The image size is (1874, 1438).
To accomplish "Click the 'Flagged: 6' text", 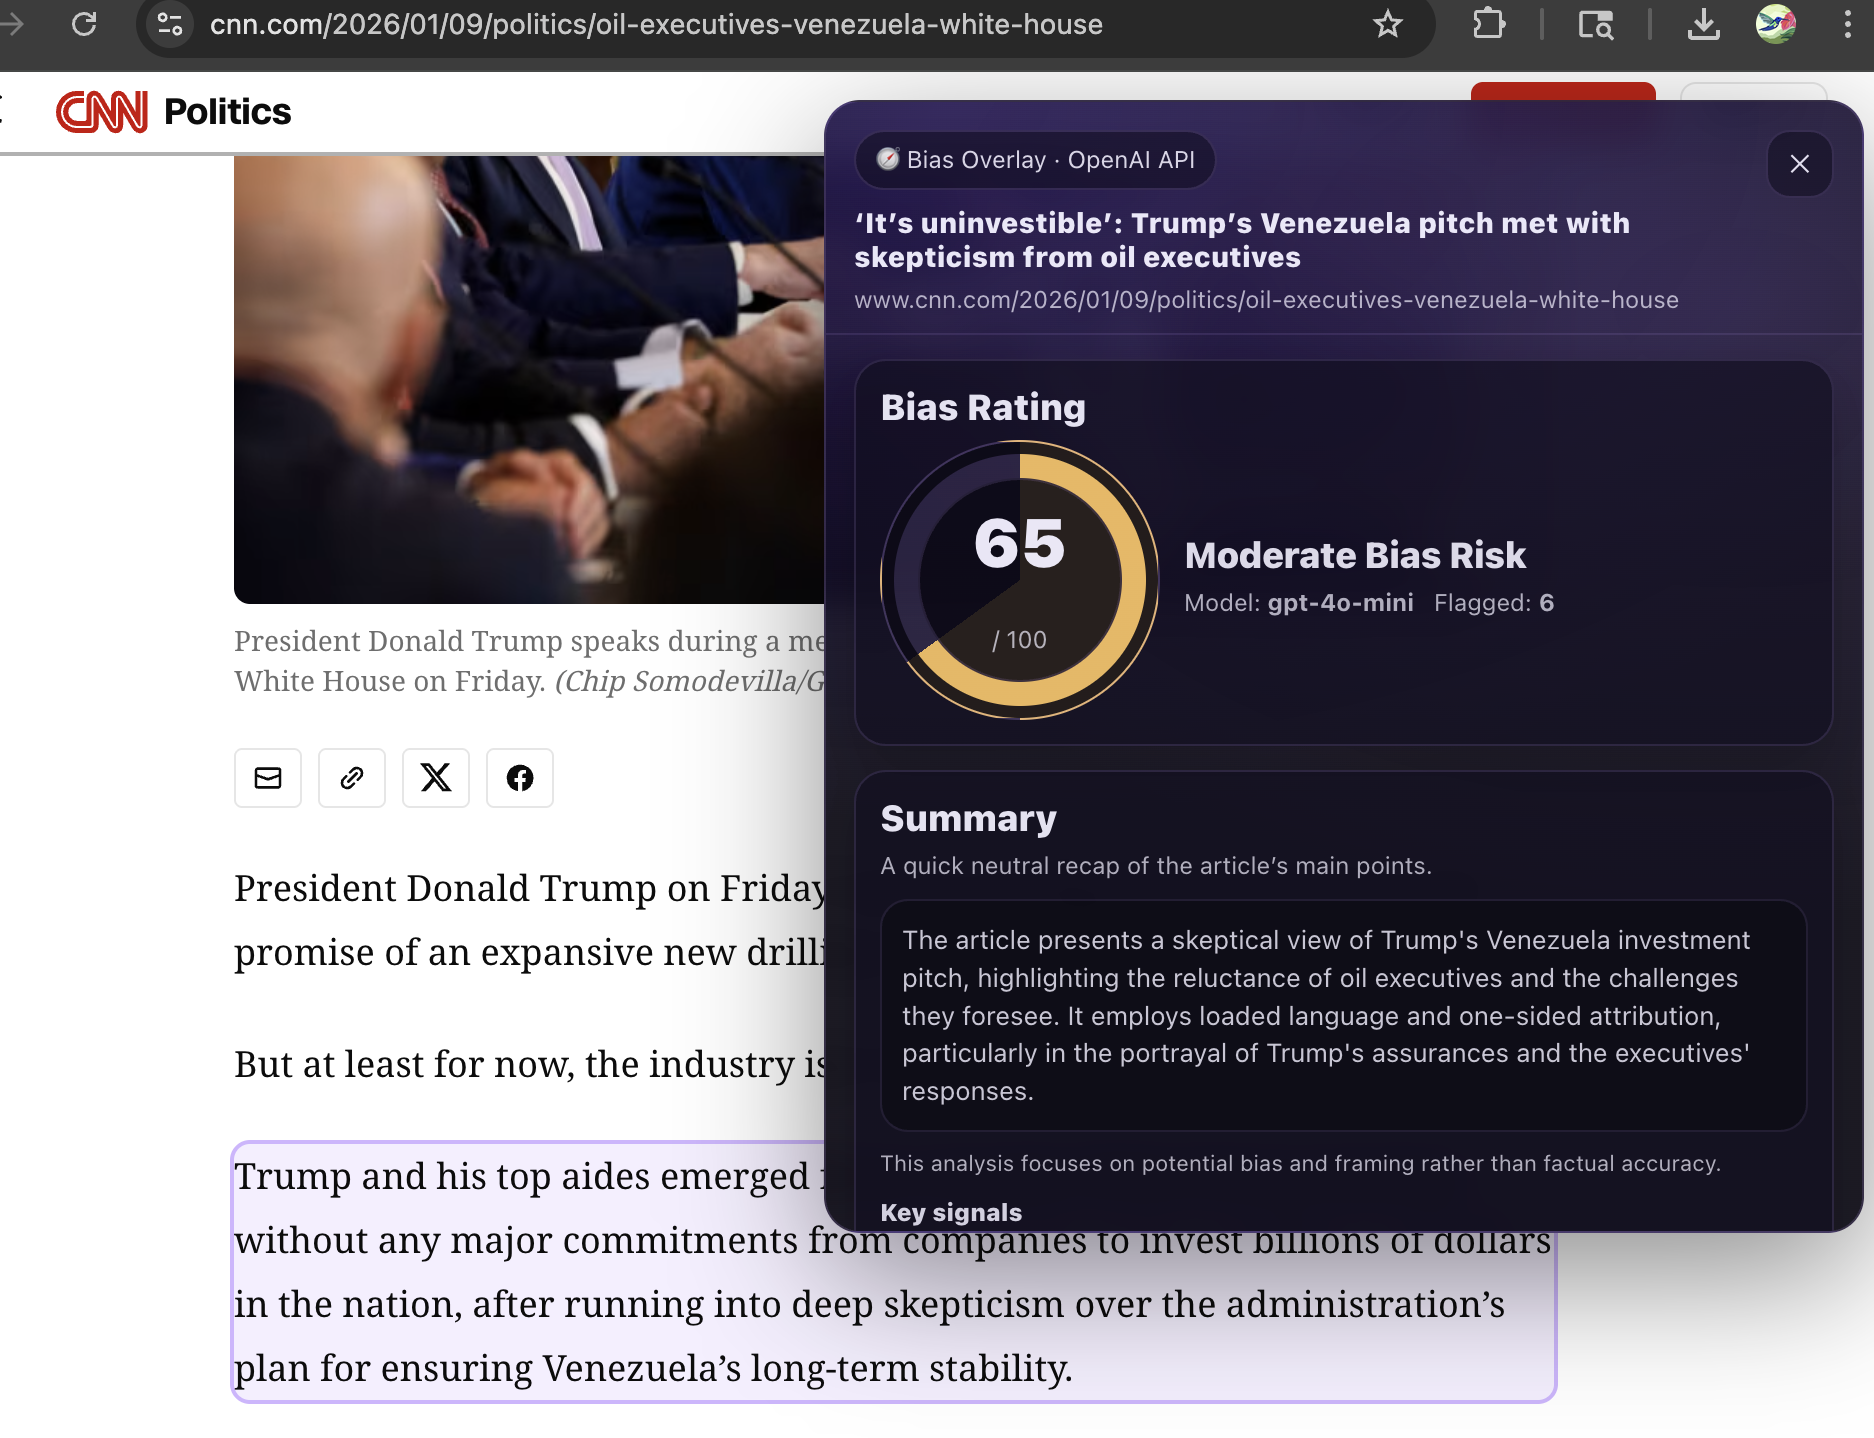I will click(x=1494, y=603).
